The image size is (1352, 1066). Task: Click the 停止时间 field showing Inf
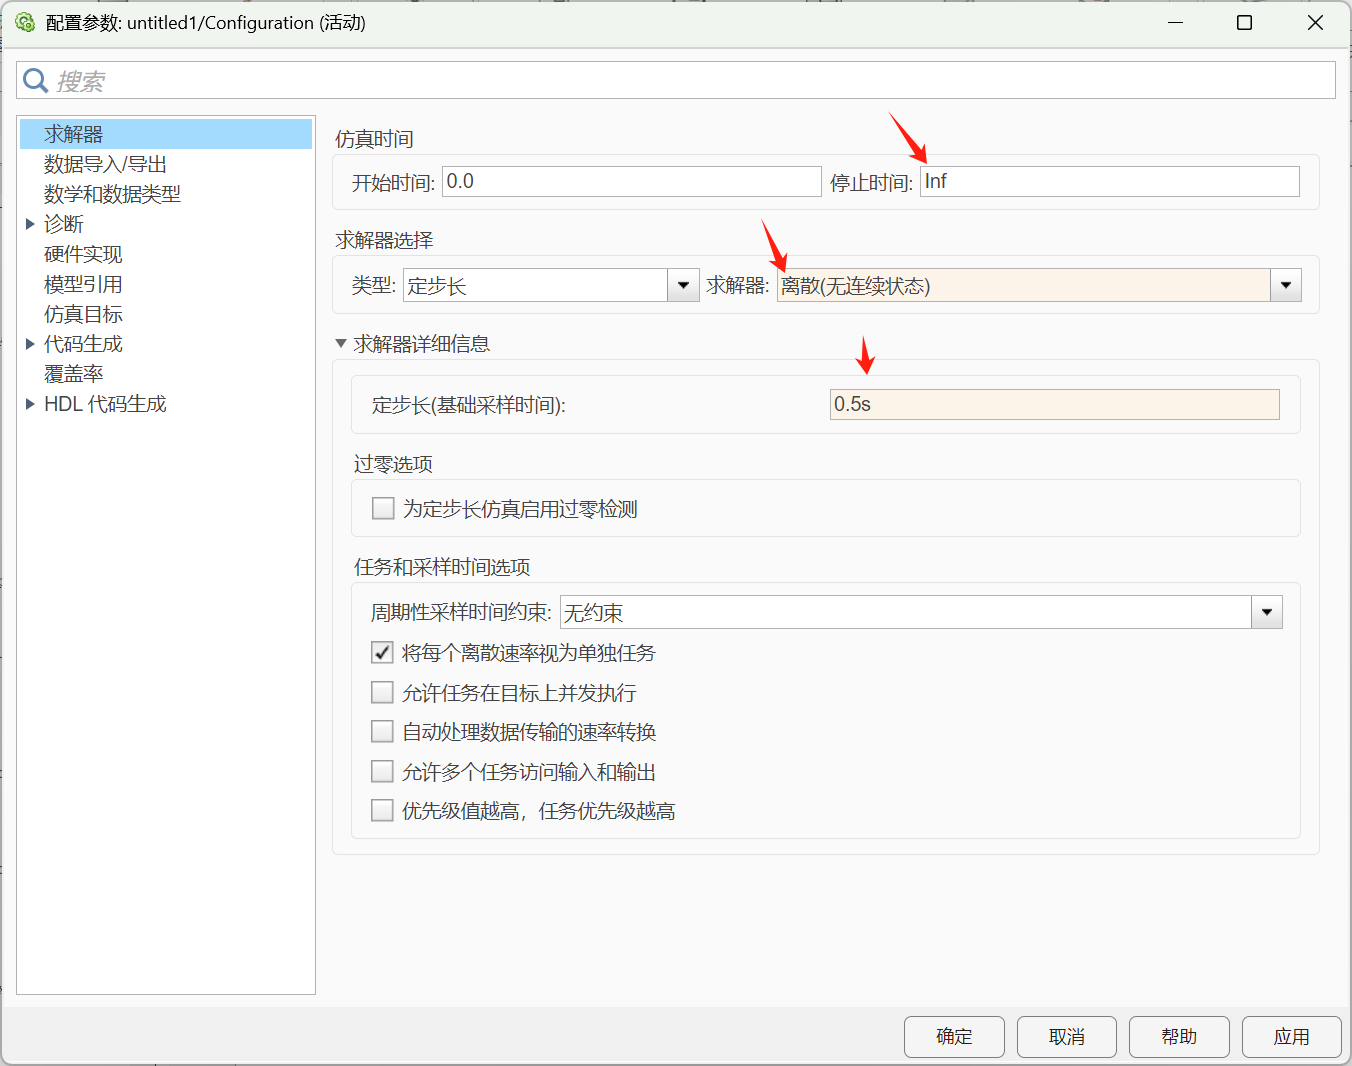[x=1110, y=181]
